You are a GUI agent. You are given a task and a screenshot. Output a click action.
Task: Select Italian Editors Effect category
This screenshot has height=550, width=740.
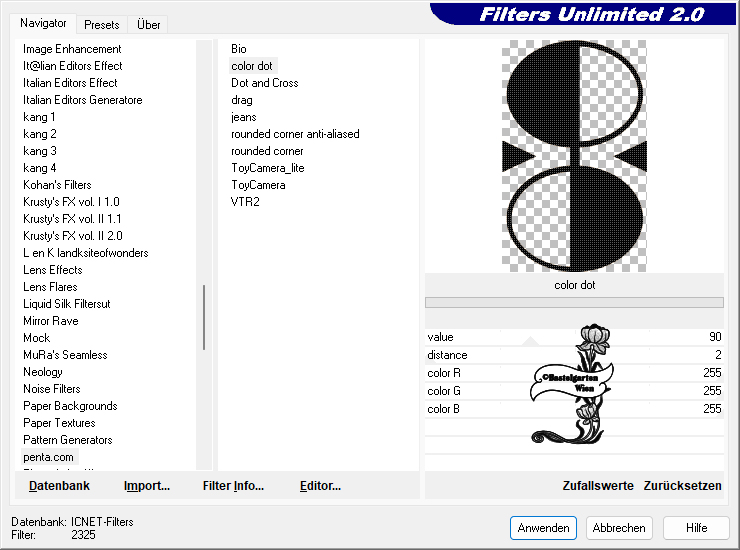(x=70, y=83)
